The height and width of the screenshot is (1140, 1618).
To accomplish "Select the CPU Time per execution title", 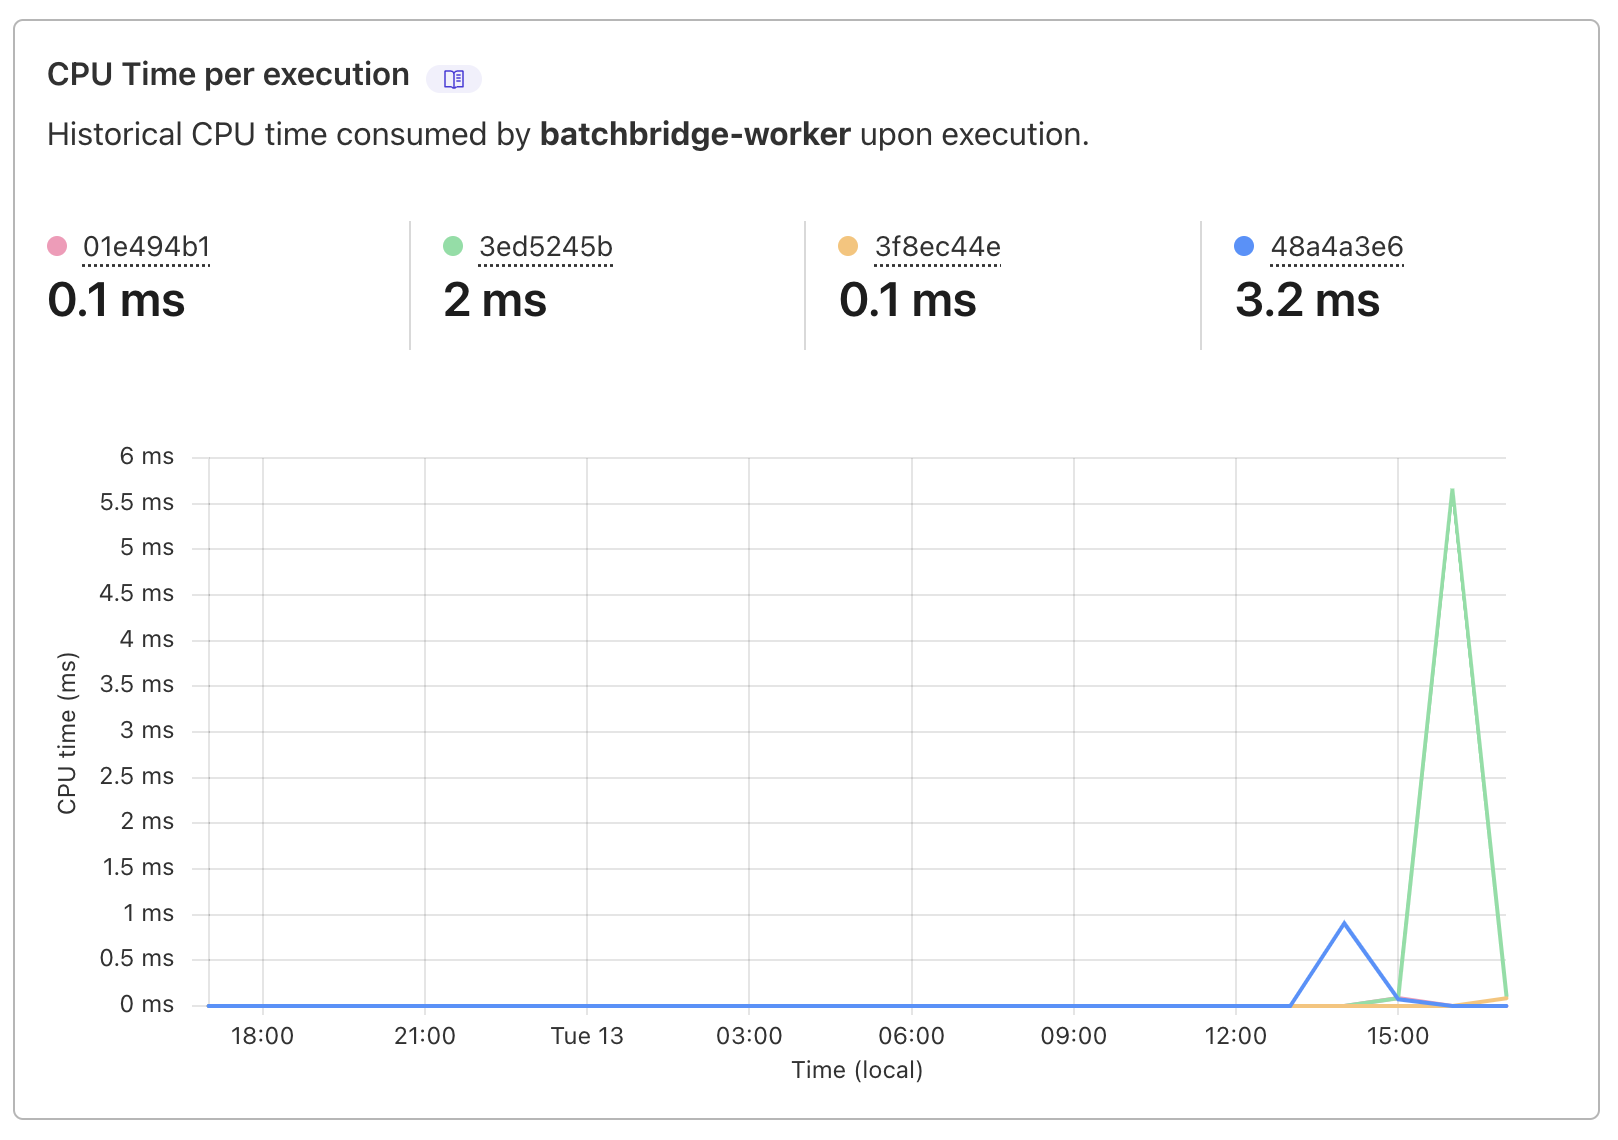I will coord(228,73).
